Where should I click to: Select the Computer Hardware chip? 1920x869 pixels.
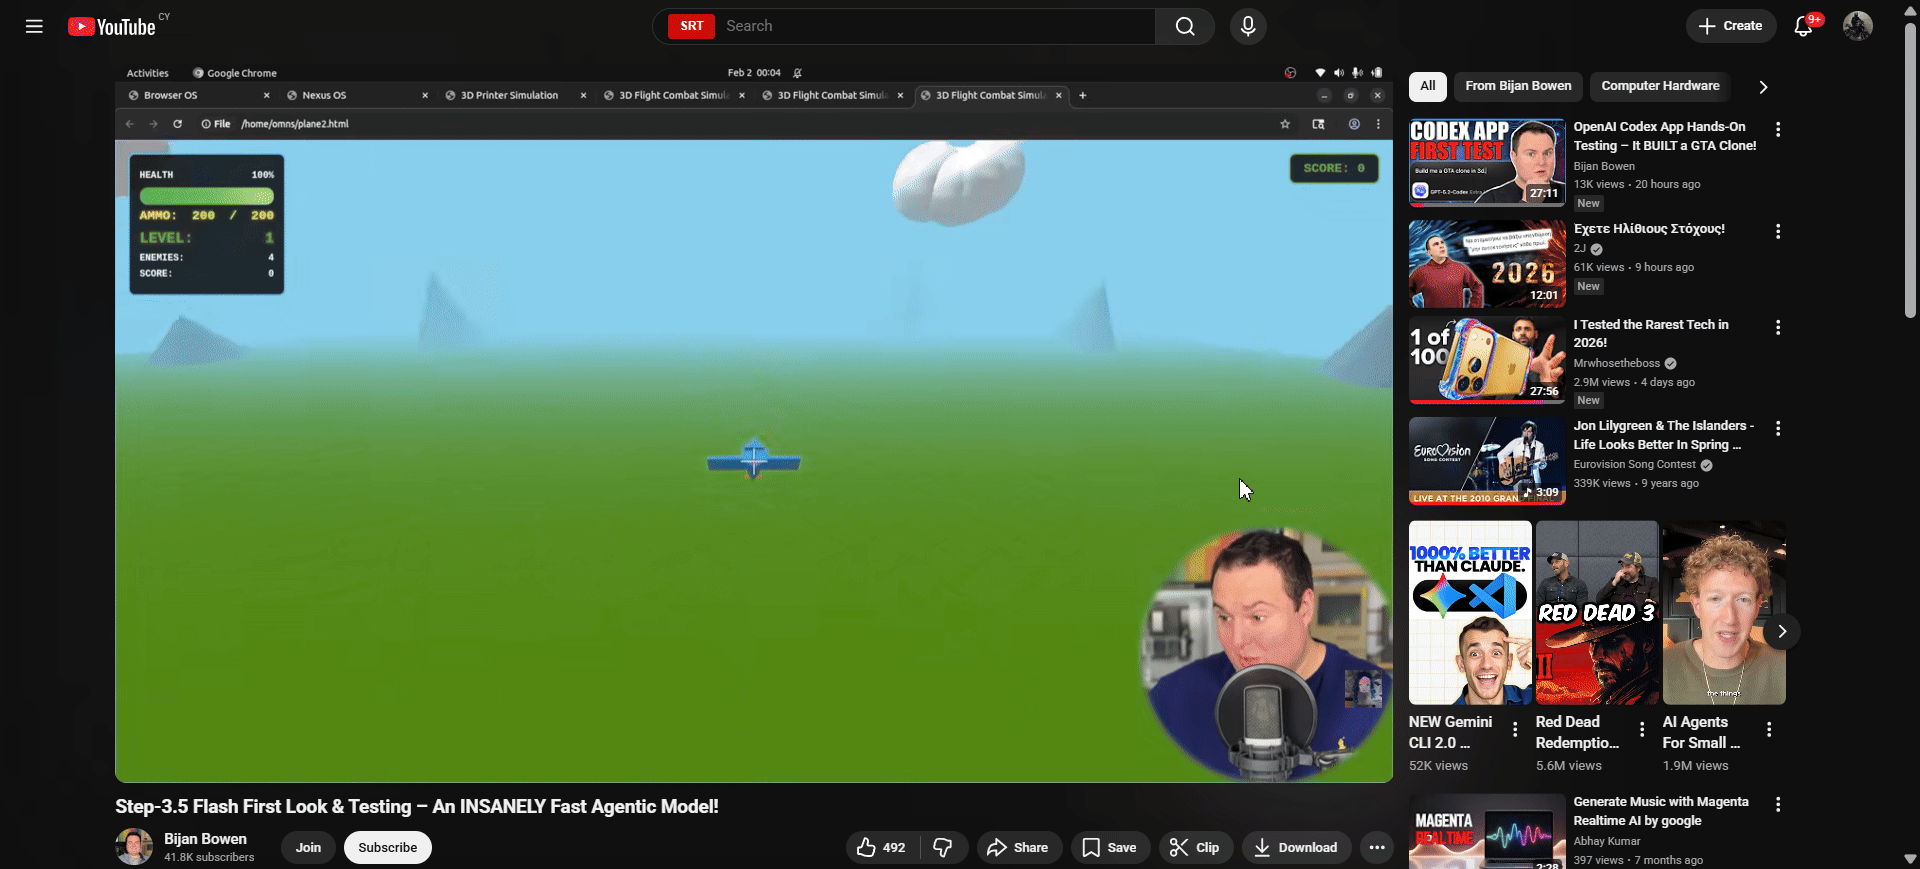click(x=1660, y=86)
